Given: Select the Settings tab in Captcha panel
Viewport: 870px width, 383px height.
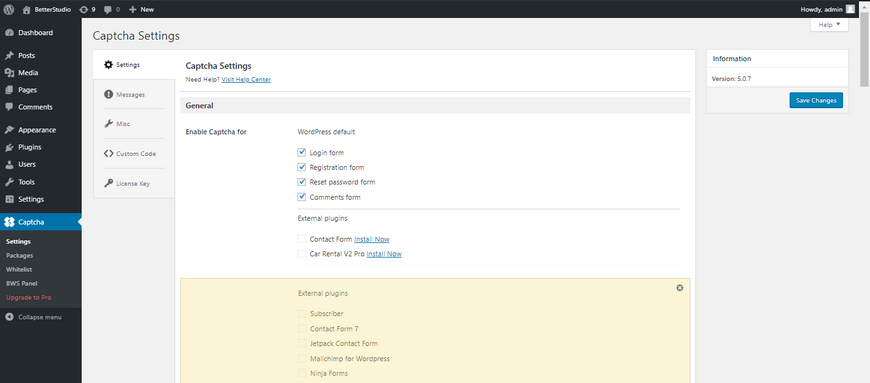Looking at the screenshot, I should click(134, 64).
